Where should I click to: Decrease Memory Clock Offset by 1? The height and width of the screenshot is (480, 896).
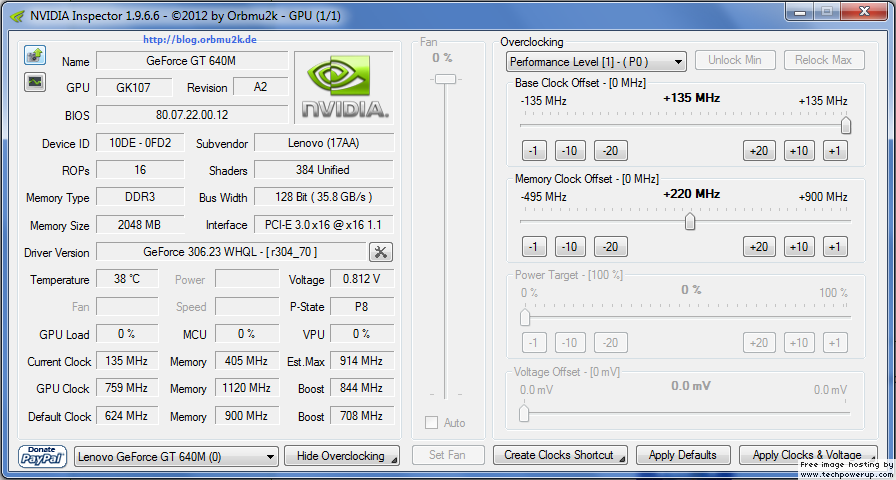click(x=534, y=247)
